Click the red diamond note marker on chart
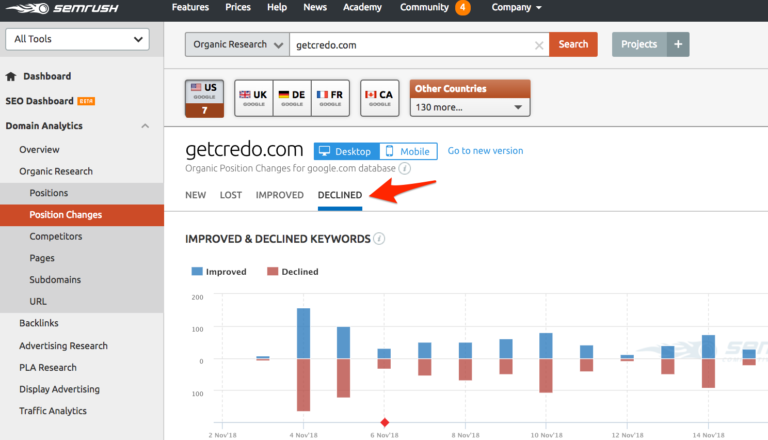The height and width of the screenshot is (440, 768). click(x=384, y=422)
